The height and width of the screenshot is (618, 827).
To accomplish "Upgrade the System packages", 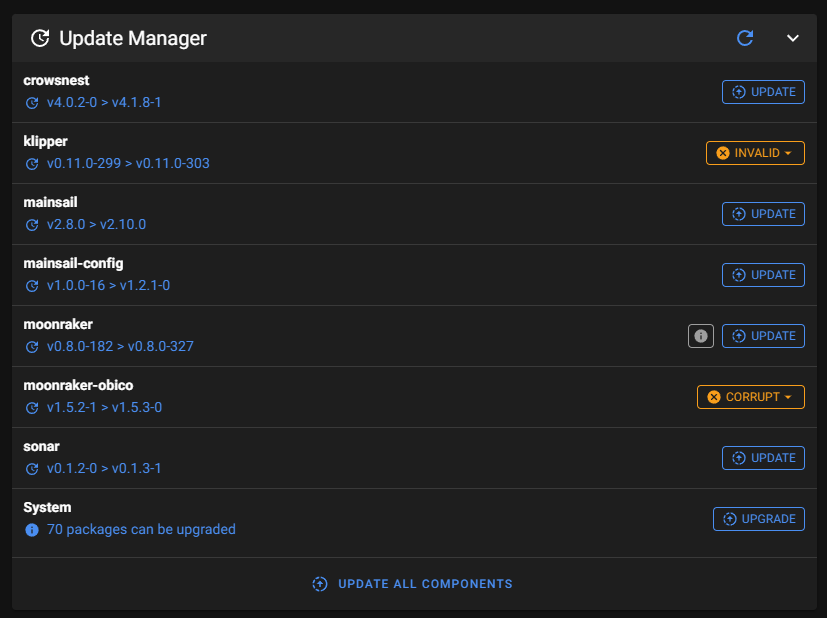I will (x=758, y=519).
